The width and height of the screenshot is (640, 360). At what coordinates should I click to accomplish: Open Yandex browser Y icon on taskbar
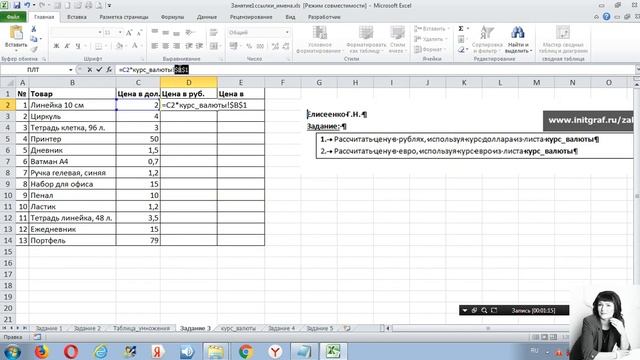click(276, 351)
